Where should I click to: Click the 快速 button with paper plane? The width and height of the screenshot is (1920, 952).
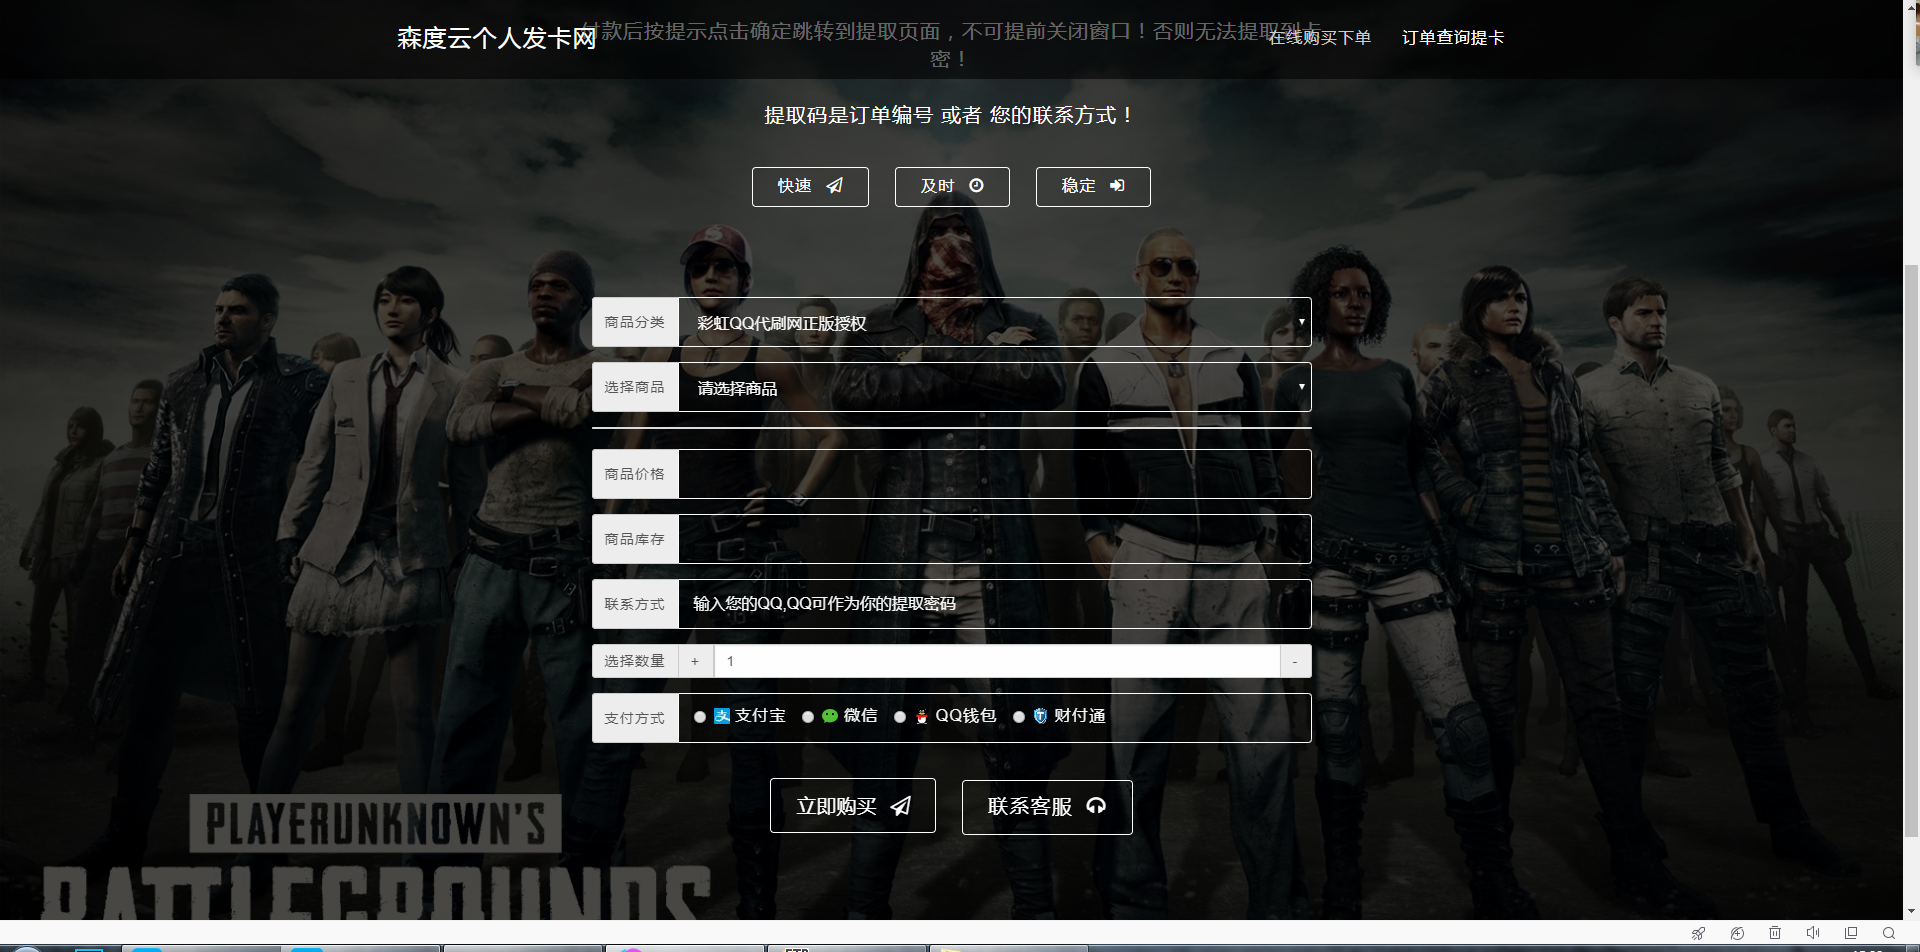(x=810, y=187)
